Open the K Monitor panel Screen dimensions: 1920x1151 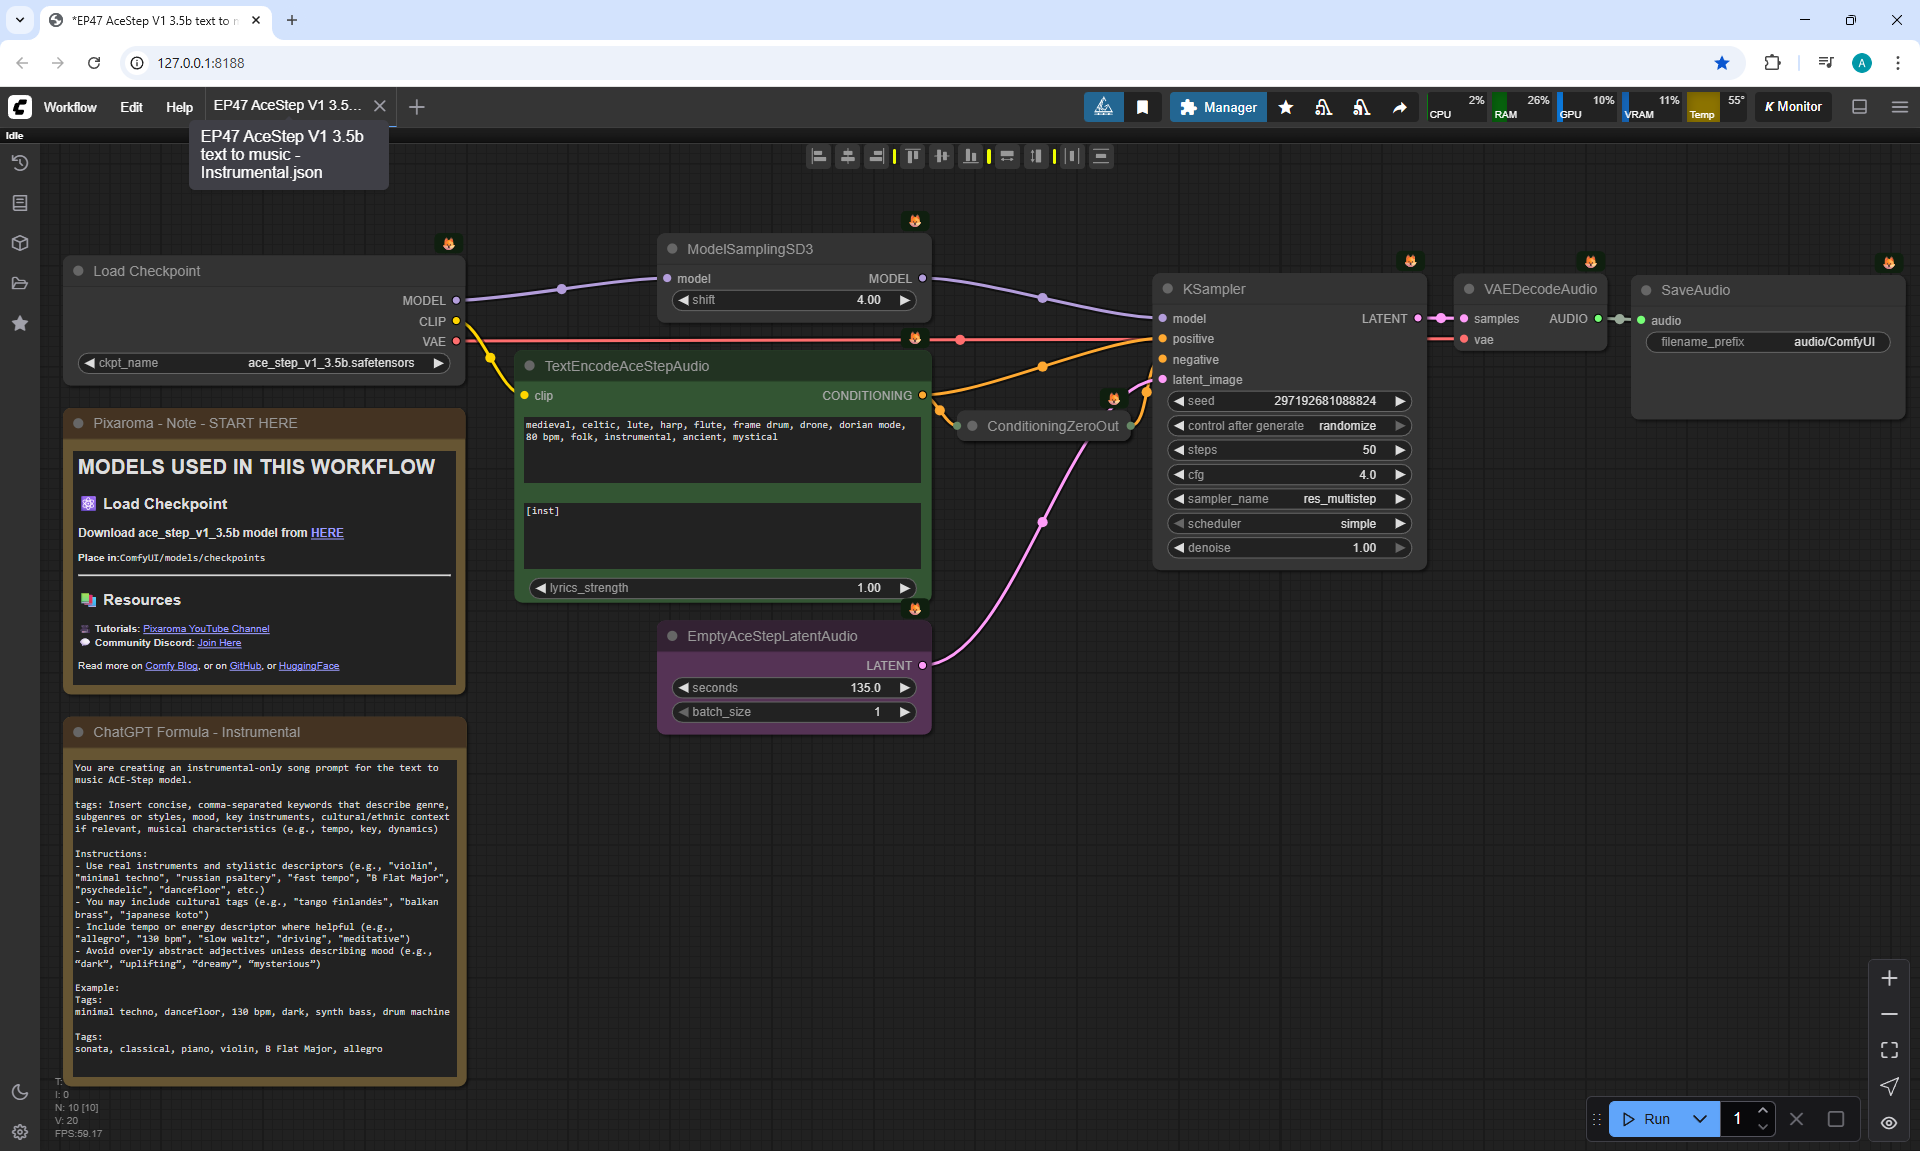point(1793,107)
